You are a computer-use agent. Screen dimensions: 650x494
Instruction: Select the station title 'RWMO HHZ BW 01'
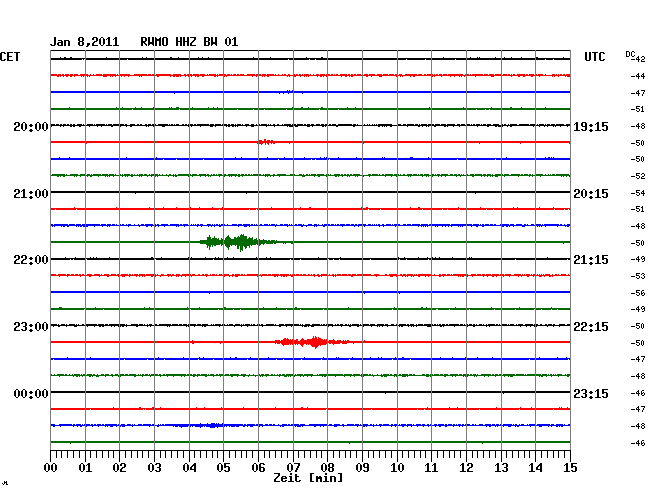tap(189, 42)
